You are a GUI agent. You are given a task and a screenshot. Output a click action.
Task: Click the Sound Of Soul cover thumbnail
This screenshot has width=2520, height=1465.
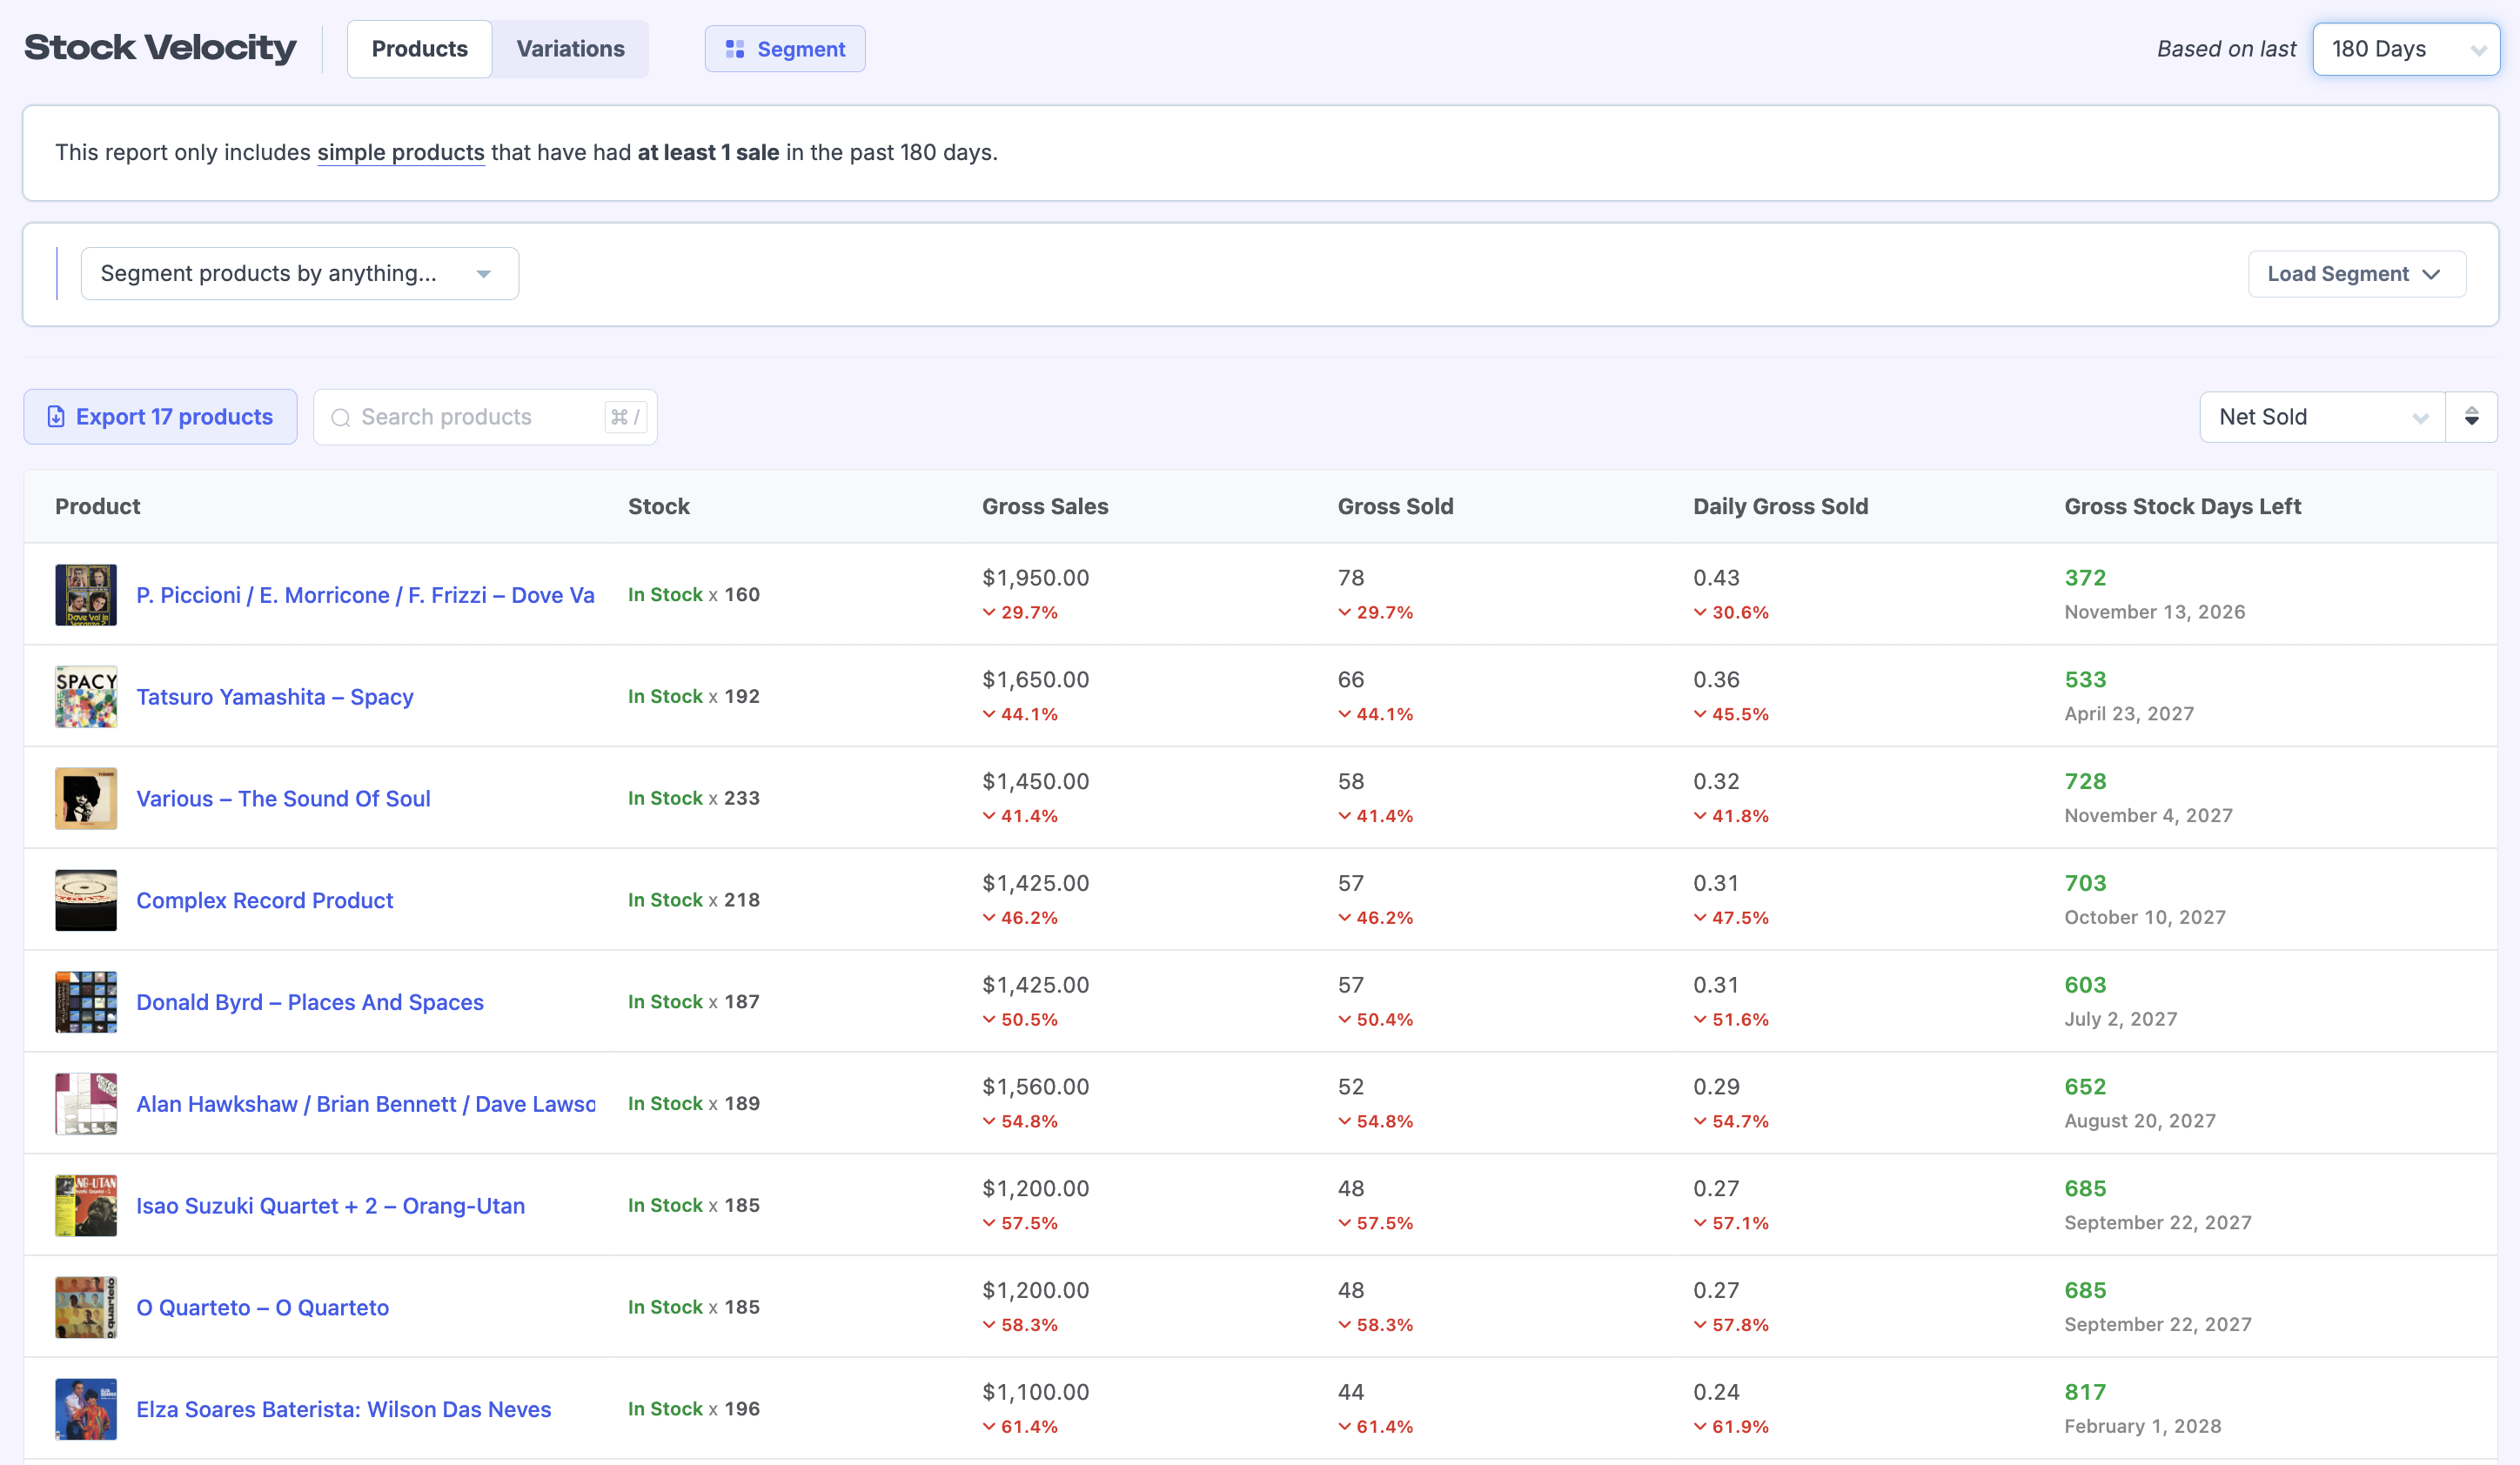86,798
